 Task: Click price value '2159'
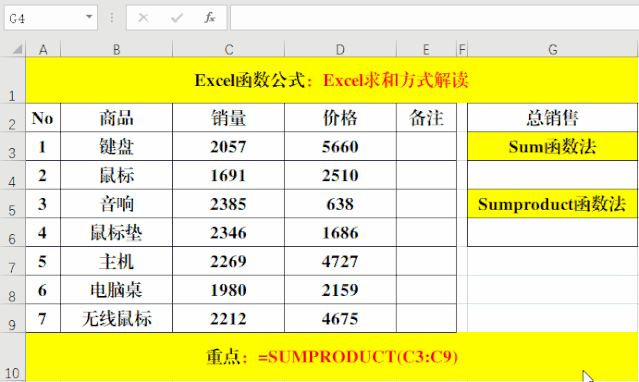(340, 289)
